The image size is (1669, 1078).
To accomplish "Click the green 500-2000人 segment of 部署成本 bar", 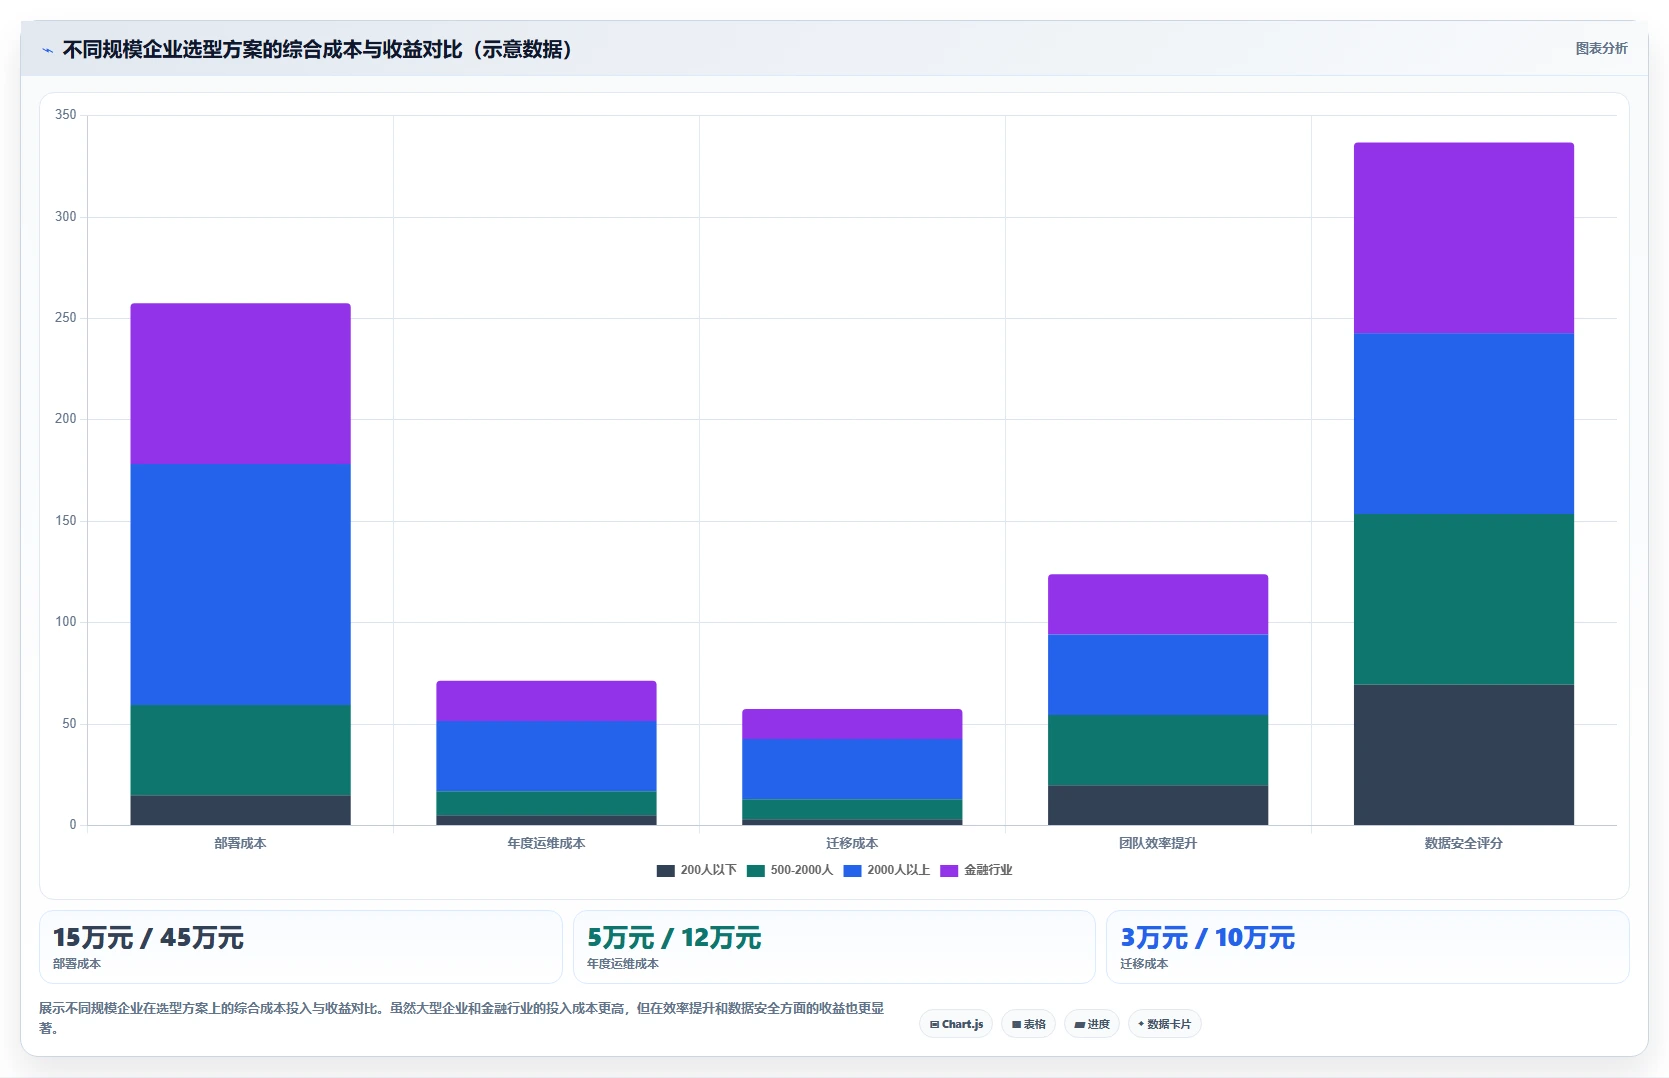I will [x=240, y=751].
